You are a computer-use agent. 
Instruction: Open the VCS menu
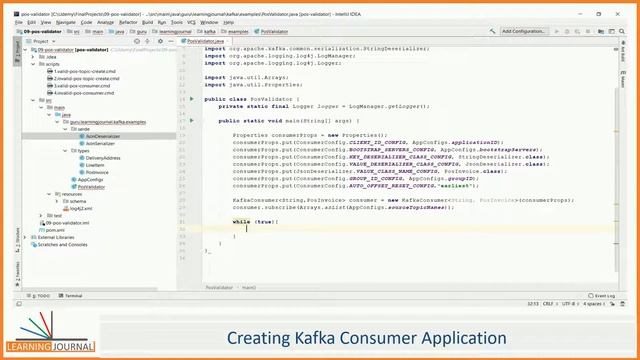[x=191, y=22]
